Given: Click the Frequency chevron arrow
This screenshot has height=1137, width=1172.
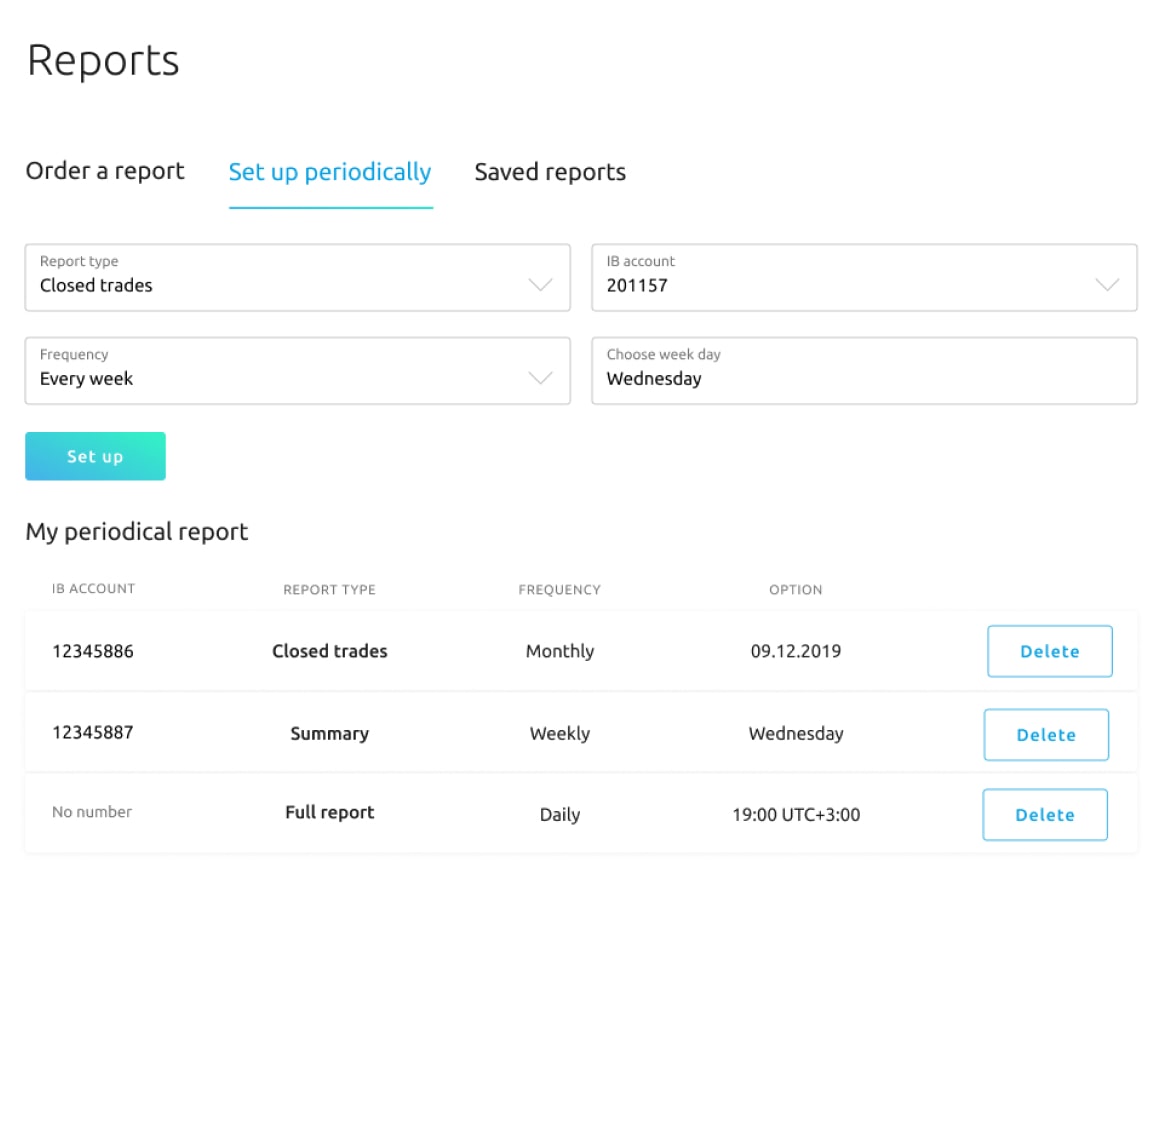Looking at the screenshot, I should [540, 378].
